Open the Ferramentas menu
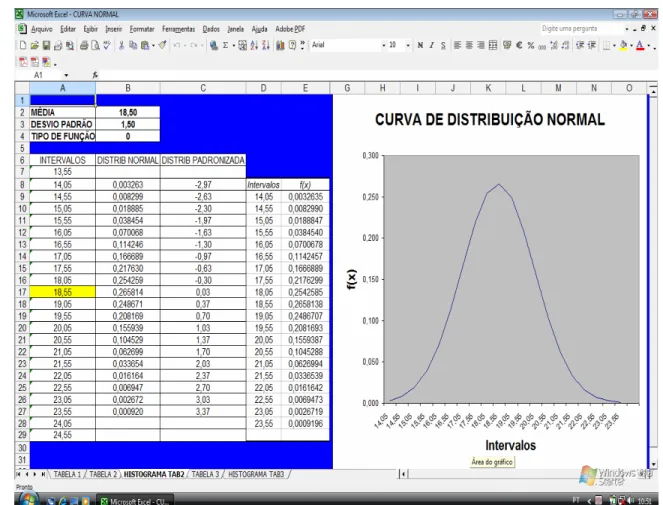The width and height of the screenshot is (663, 505). click(x=178, y=29)
